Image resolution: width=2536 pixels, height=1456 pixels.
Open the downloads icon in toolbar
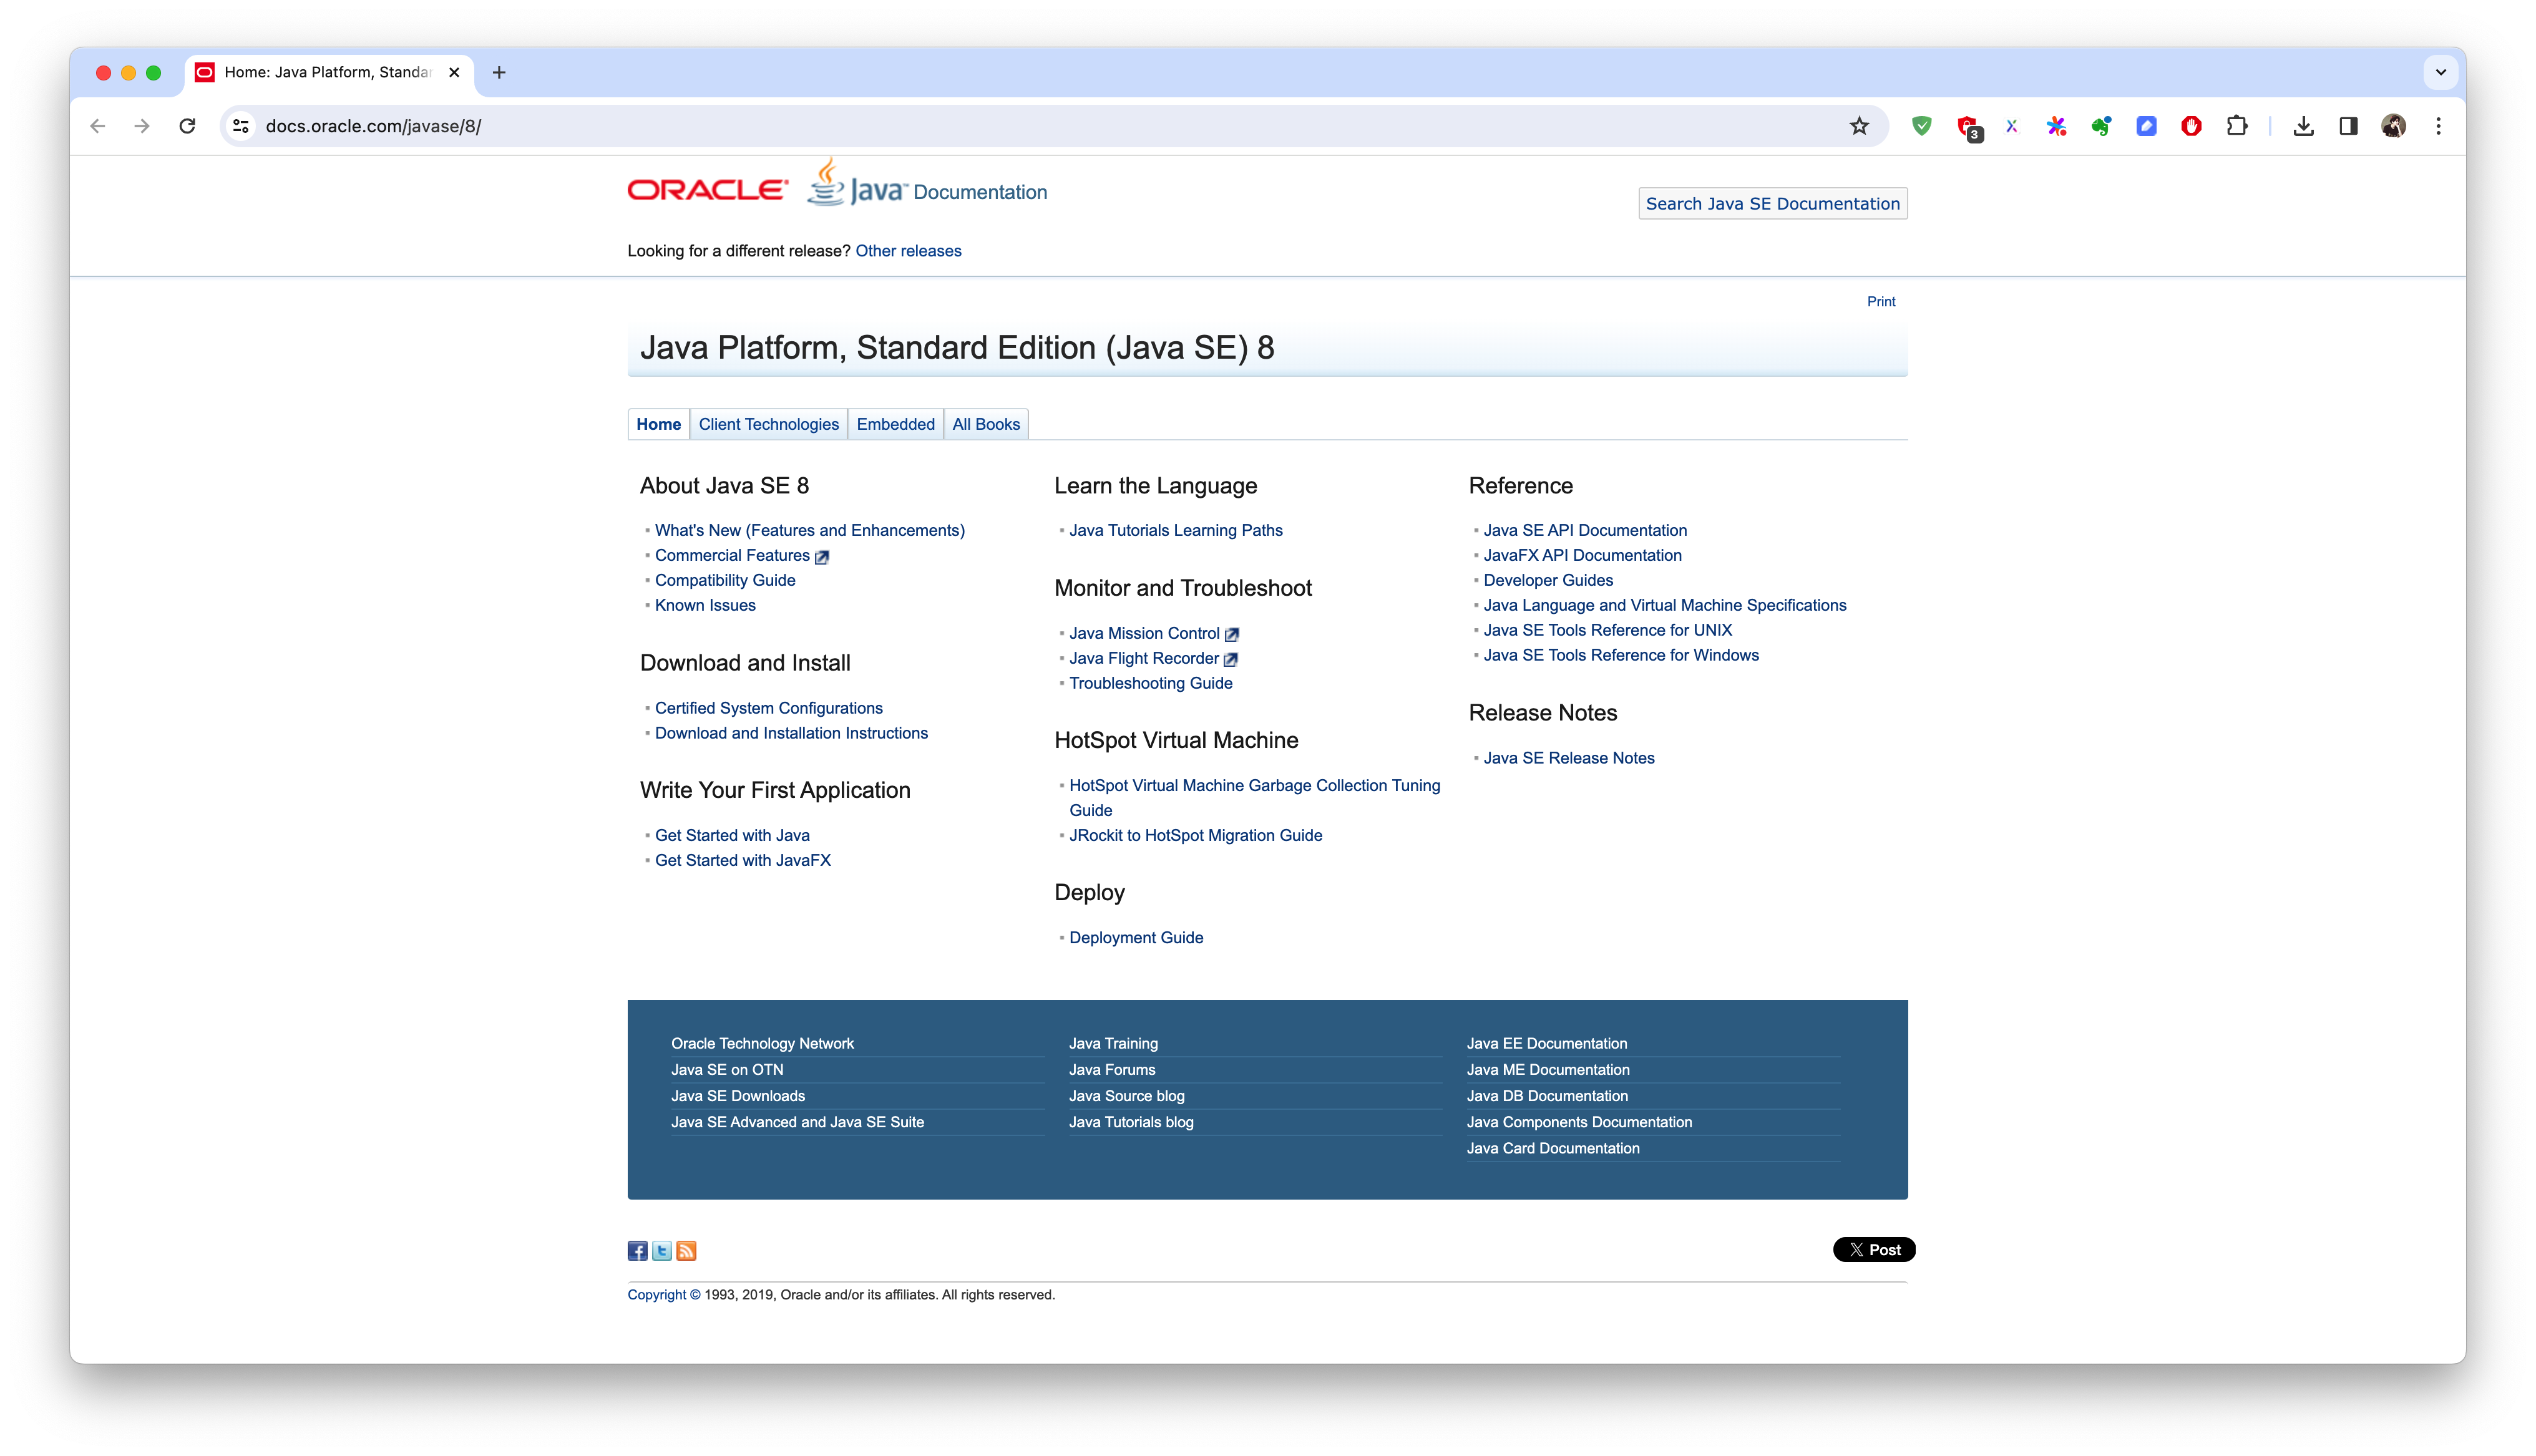pyautogui.click(x=2303, y=126)
